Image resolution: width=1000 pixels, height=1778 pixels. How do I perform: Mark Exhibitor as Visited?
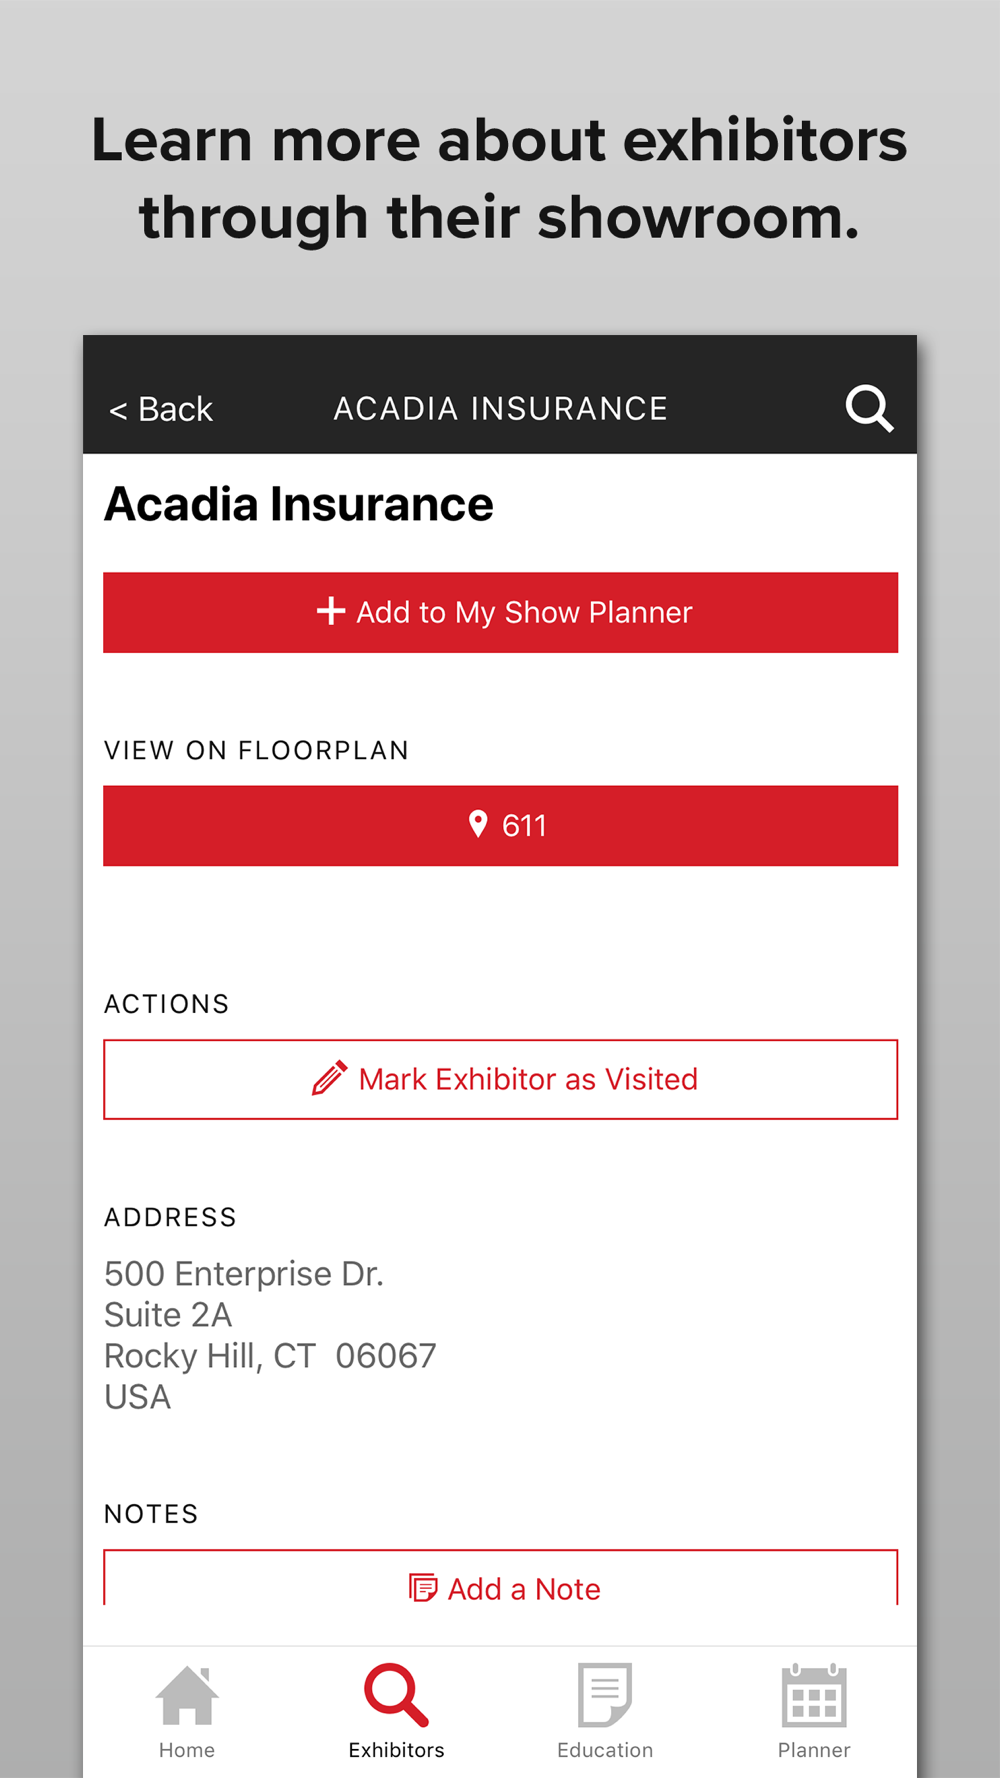tap(500, 1079)
